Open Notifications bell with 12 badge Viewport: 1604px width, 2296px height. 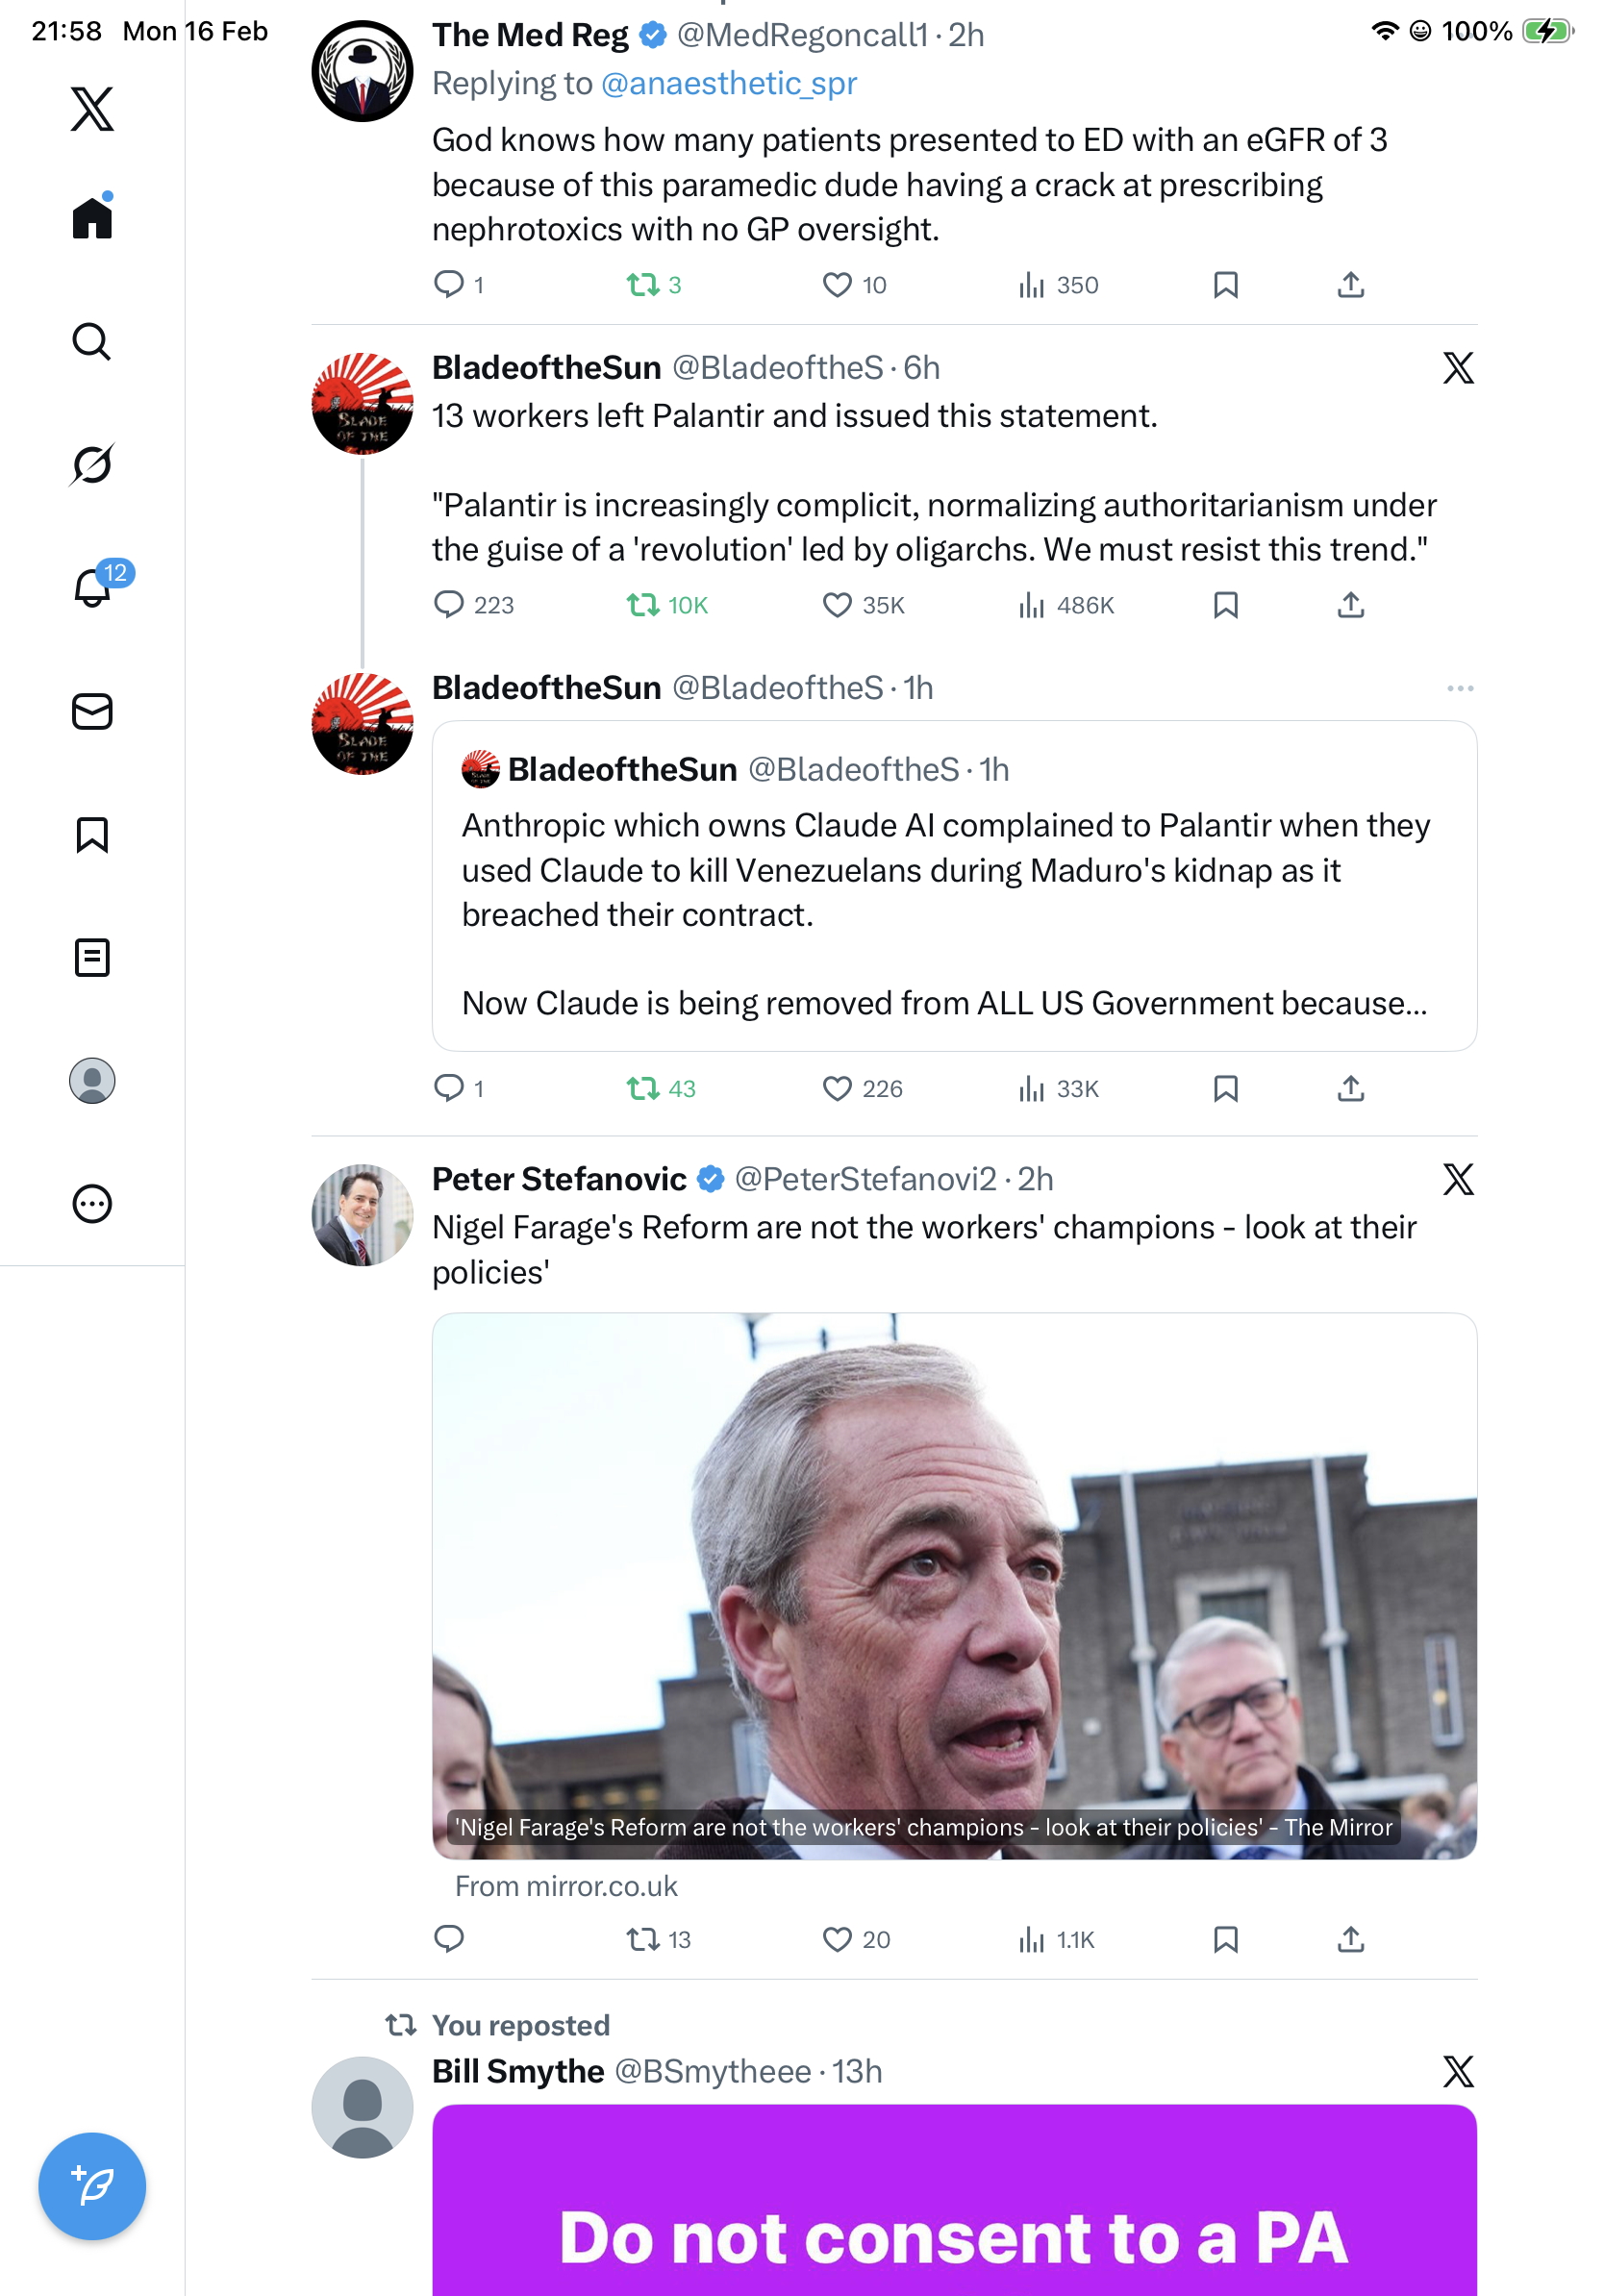[93, 587]
